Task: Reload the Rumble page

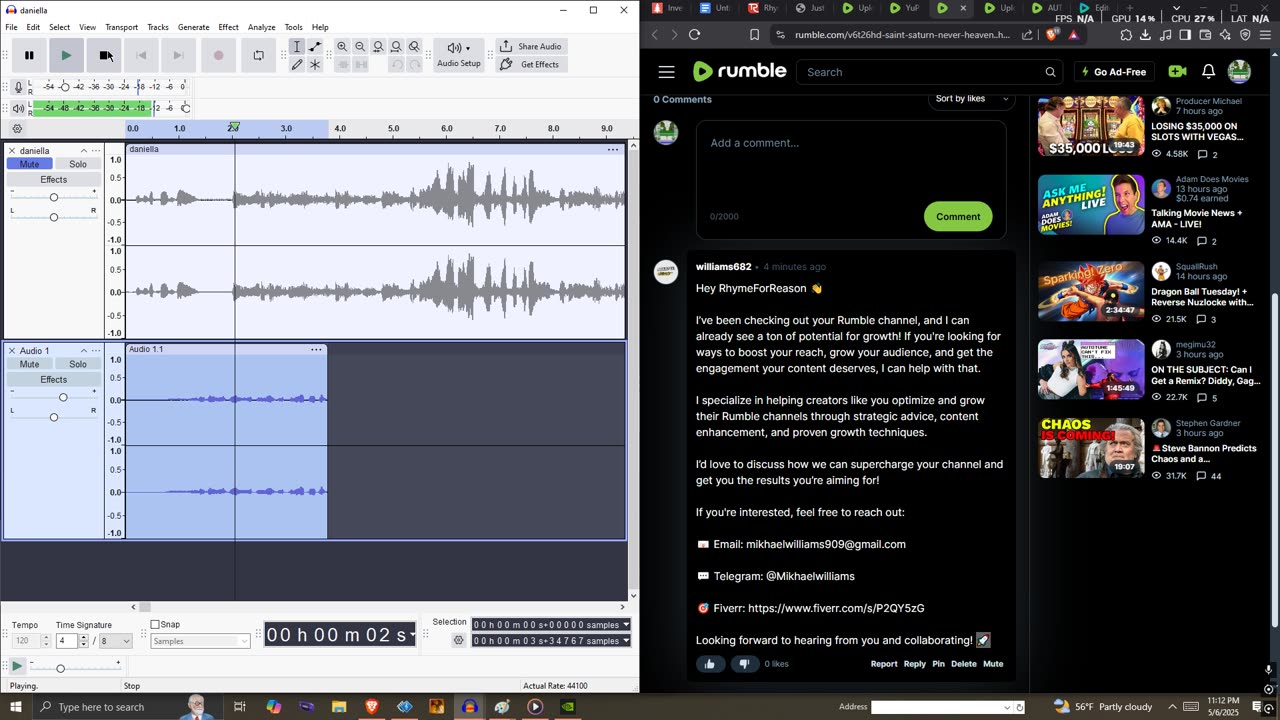Action: click(695, 34)
